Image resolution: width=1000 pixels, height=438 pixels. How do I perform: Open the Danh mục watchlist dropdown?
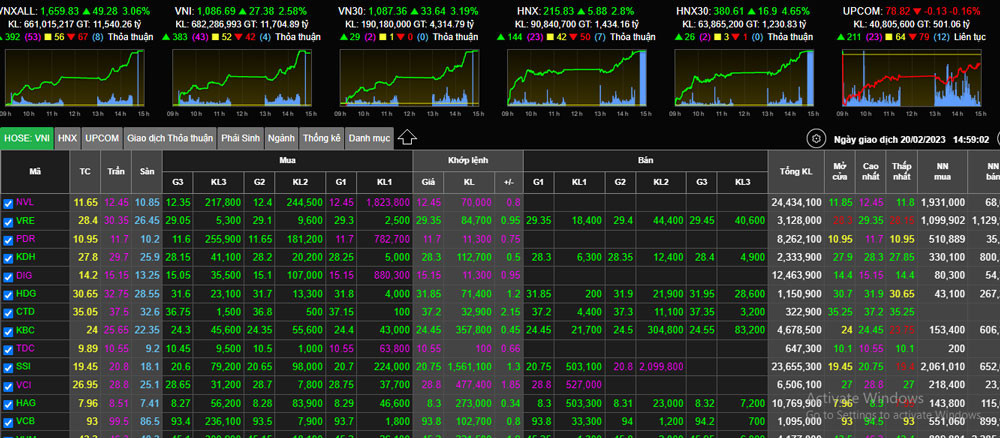pyautogui.click(x=368, y=138)
